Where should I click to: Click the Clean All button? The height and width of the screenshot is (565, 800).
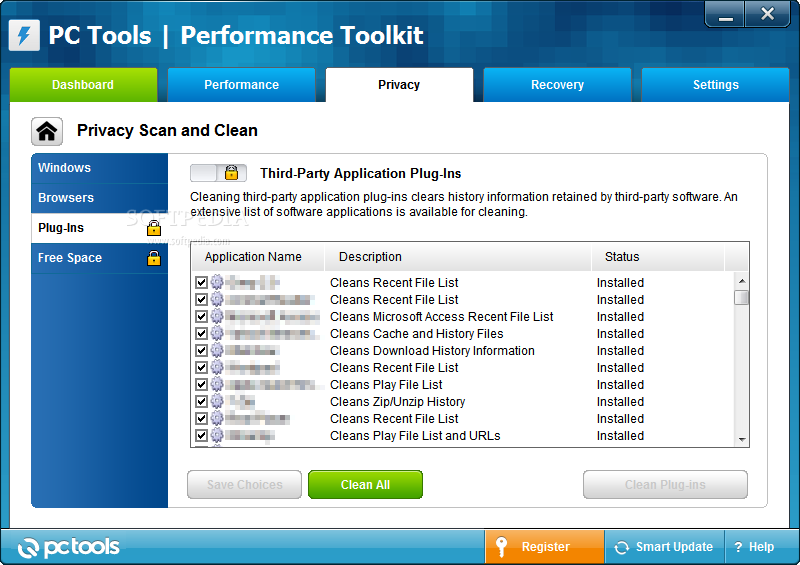[365, 484]
